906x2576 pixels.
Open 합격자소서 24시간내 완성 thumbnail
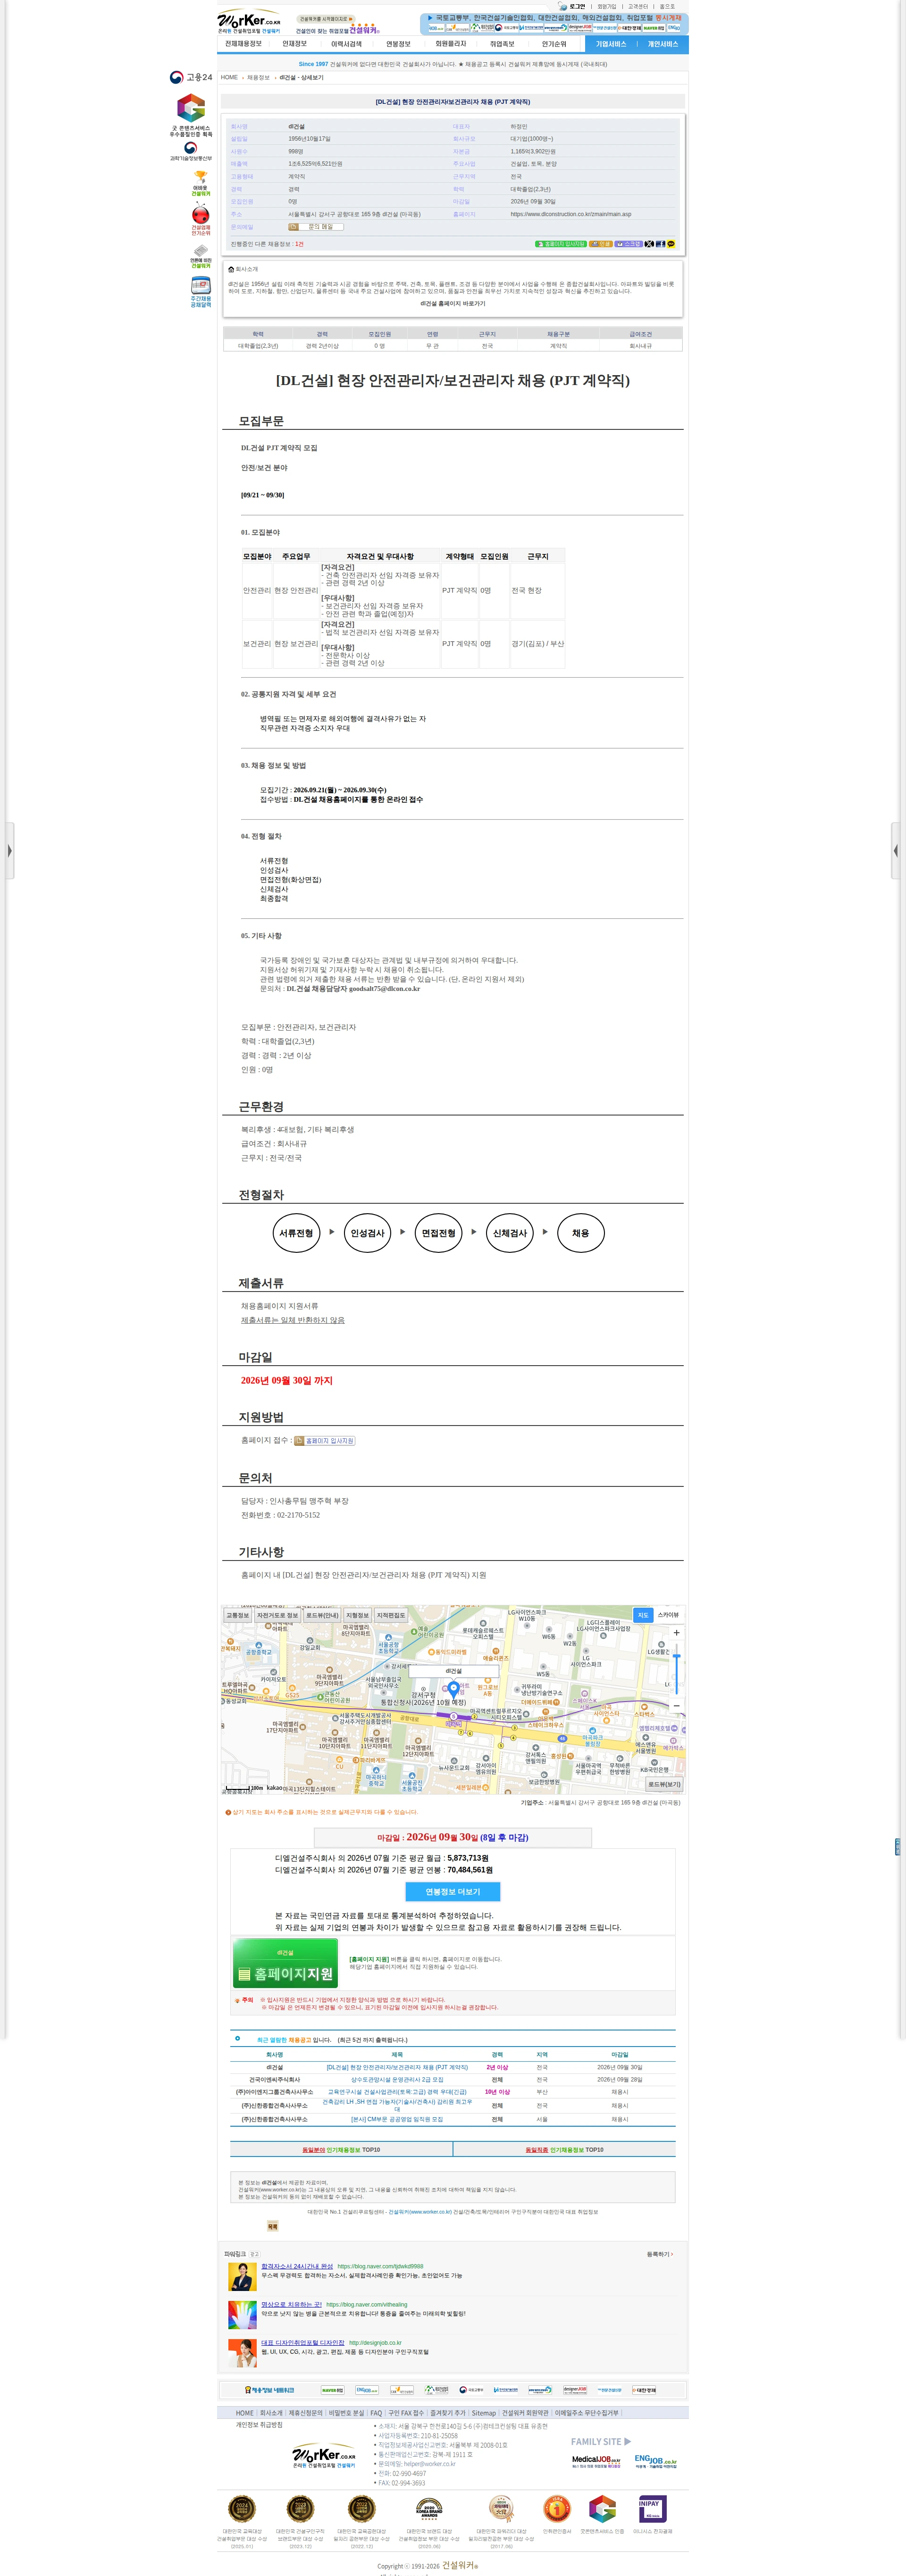pos(242,2276)
